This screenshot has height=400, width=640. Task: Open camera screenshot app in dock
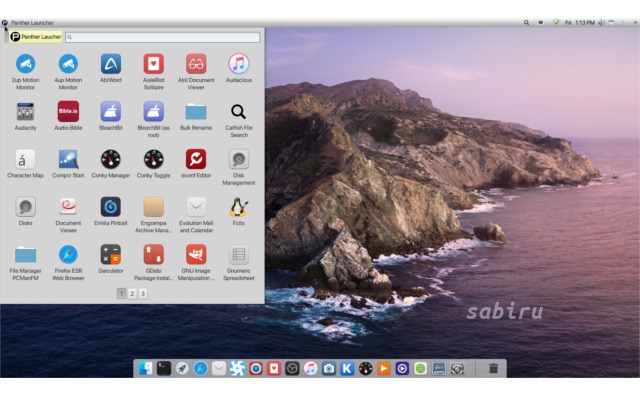coord(329,369)
